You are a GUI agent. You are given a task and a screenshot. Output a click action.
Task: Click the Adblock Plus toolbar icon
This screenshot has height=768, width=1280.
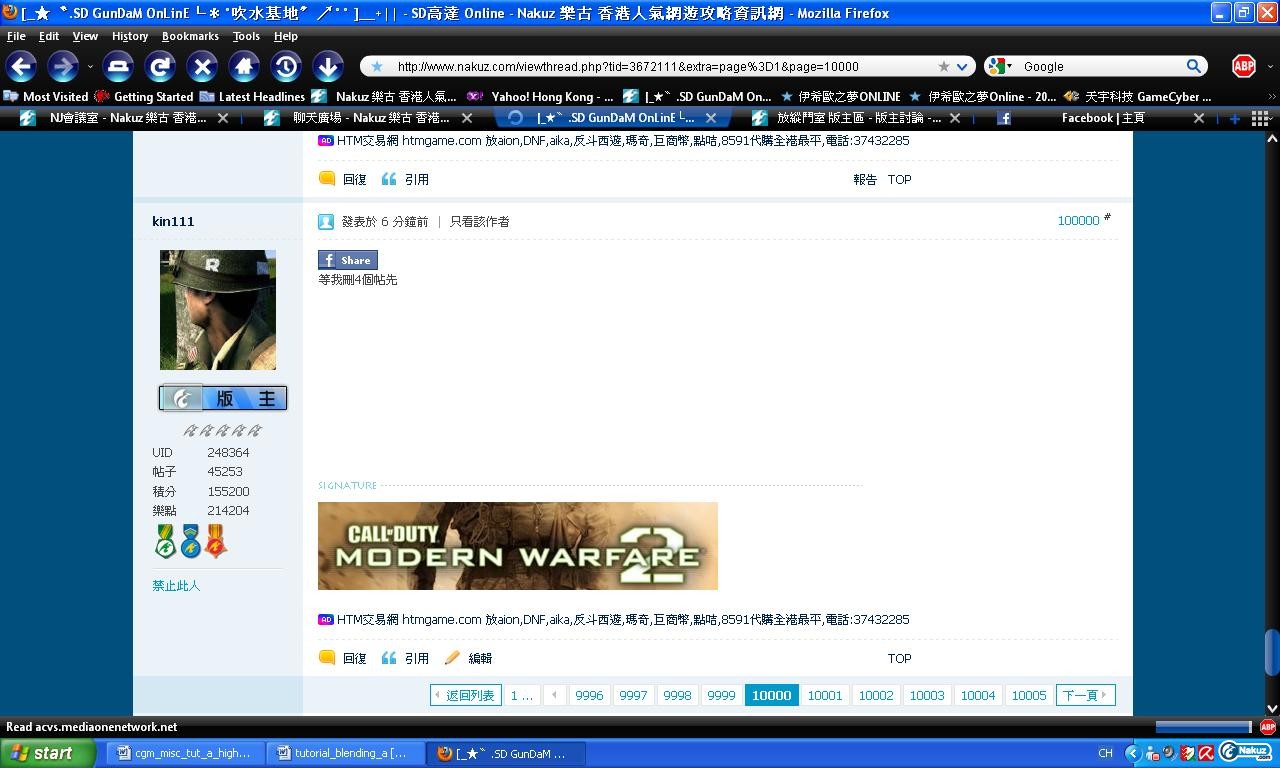[x=1244, y=66]
